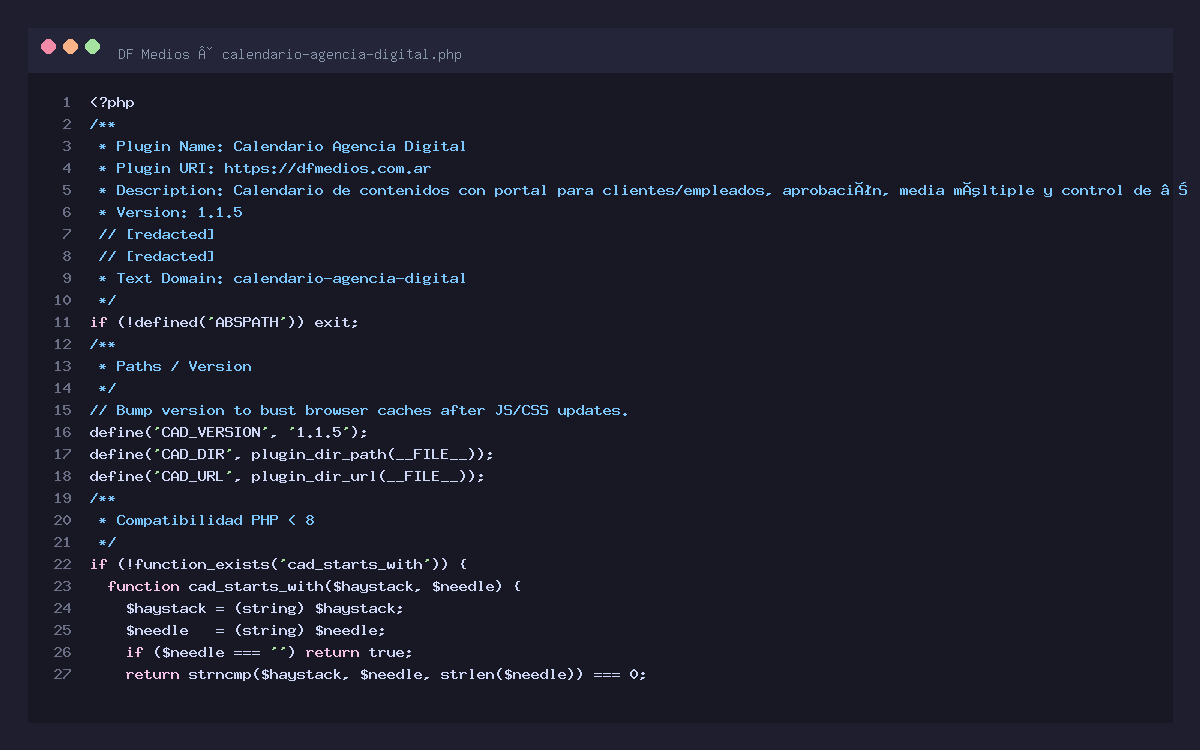
Task: Click the ABSPATH exit check line
Action: tap(224, 322)
